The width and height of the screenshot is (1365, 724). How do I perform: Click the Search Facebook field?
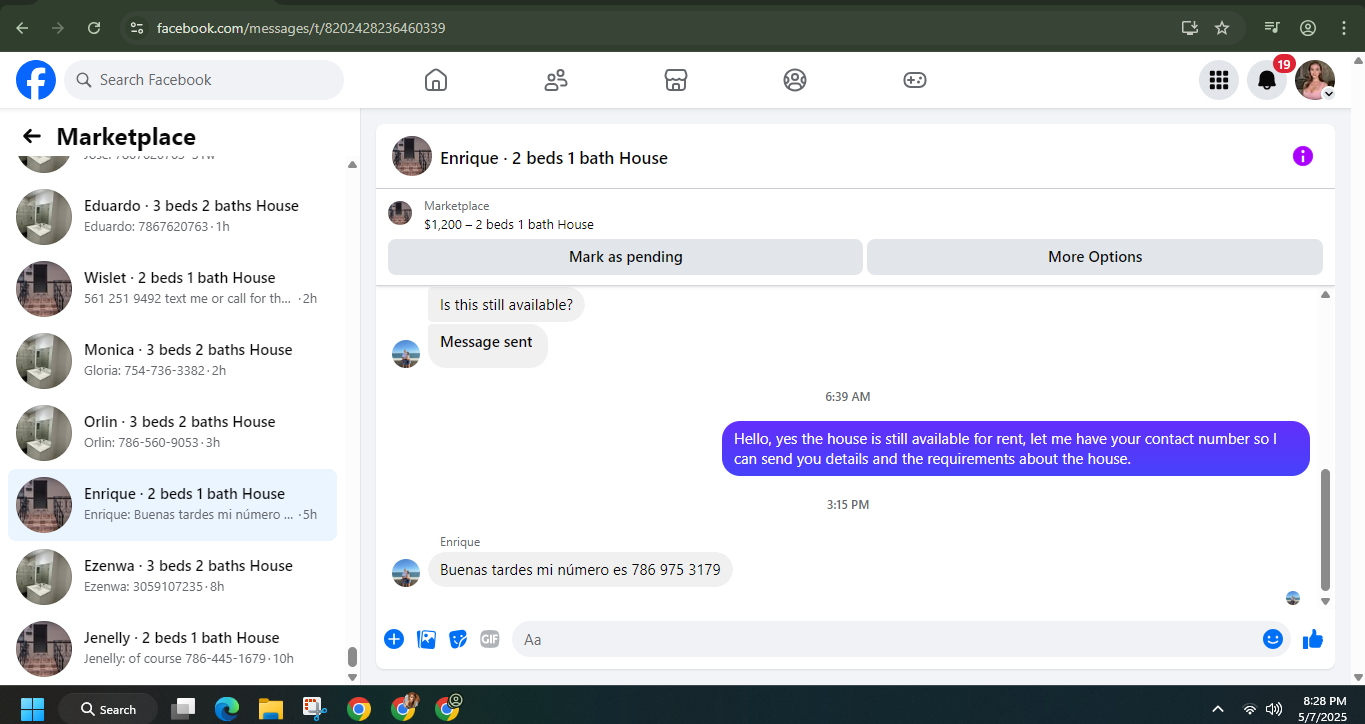click(204, 80)
